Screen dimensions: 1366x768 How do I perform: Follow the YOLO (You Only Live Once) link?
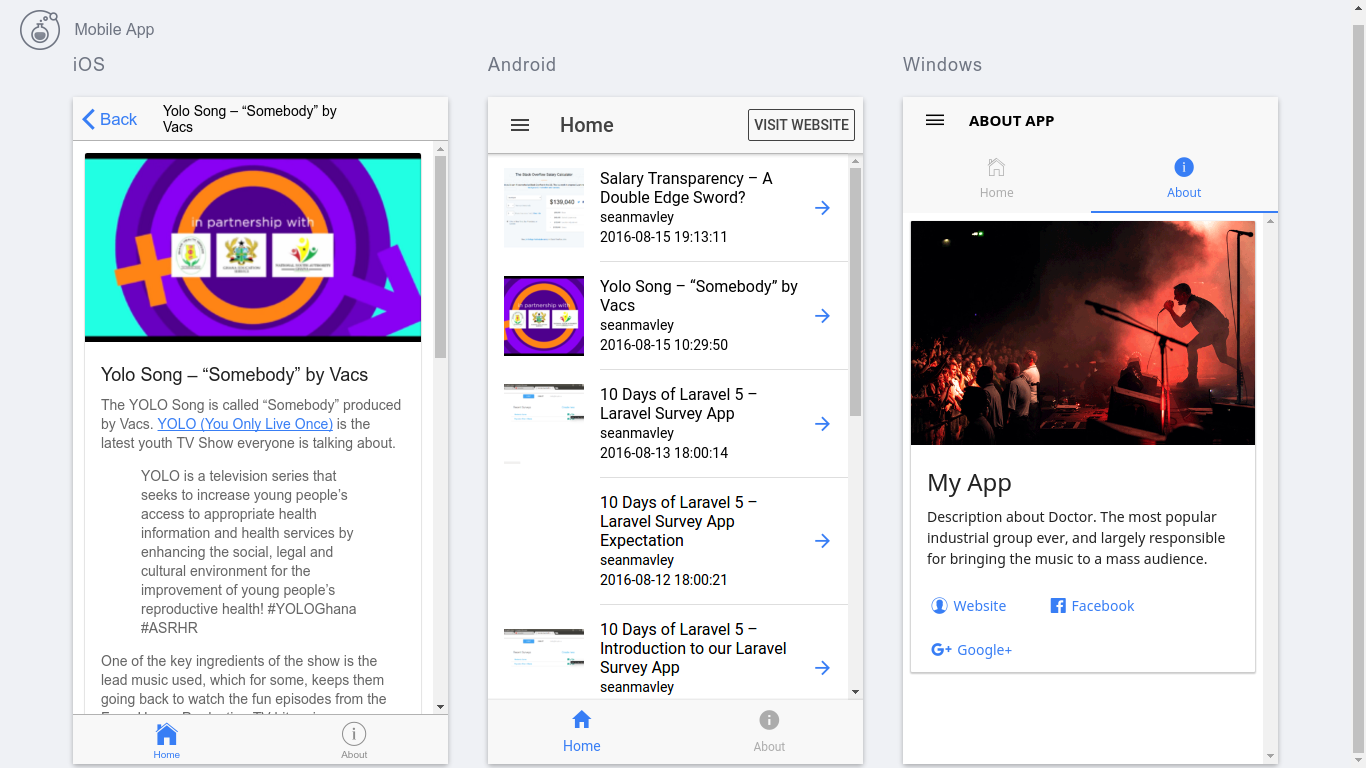point(245,424)
